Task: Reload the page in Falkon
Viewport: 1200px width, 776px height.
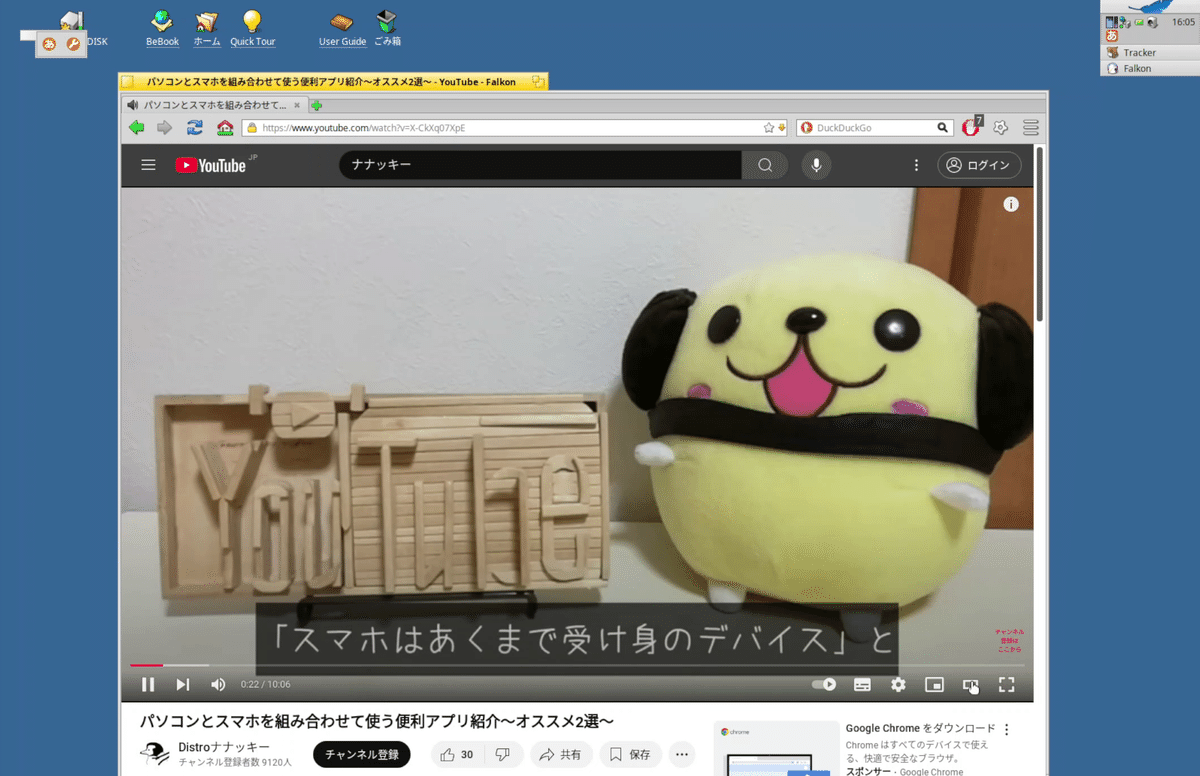Action: 195,127
